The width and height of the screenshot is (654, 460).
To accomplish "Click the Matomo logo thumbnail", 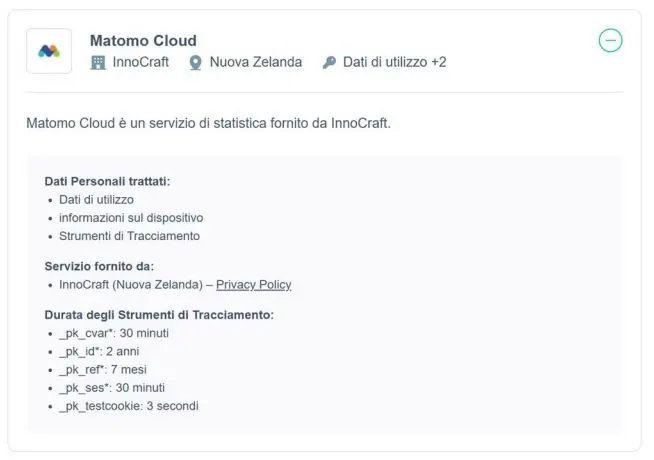I will 49,51.
